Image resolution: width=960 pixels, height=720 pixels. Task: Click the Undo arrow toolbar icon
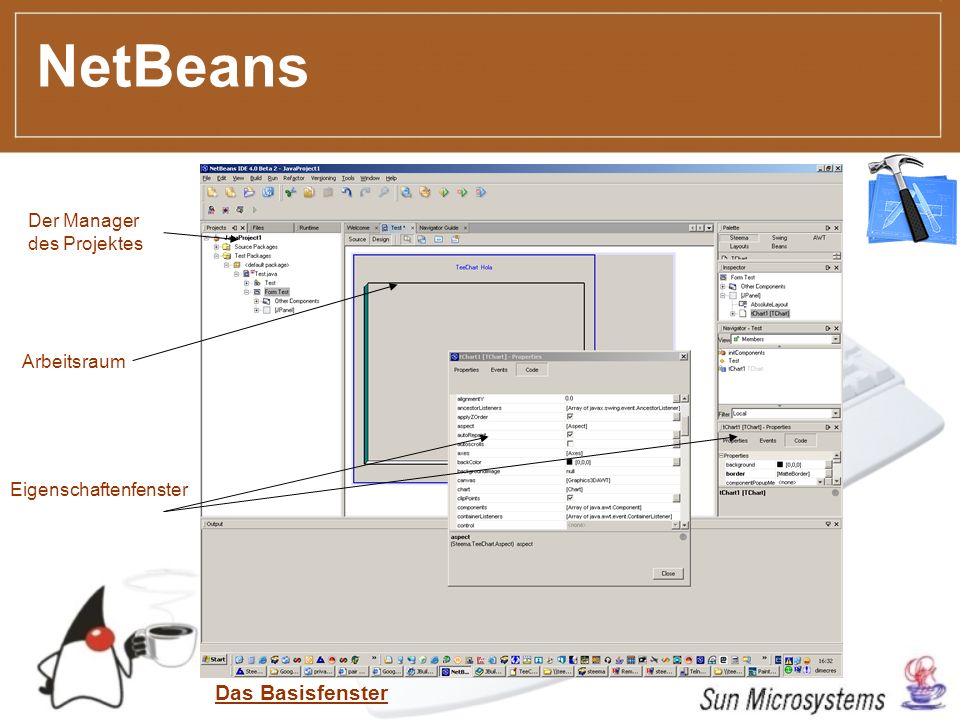tap(347, 192)
